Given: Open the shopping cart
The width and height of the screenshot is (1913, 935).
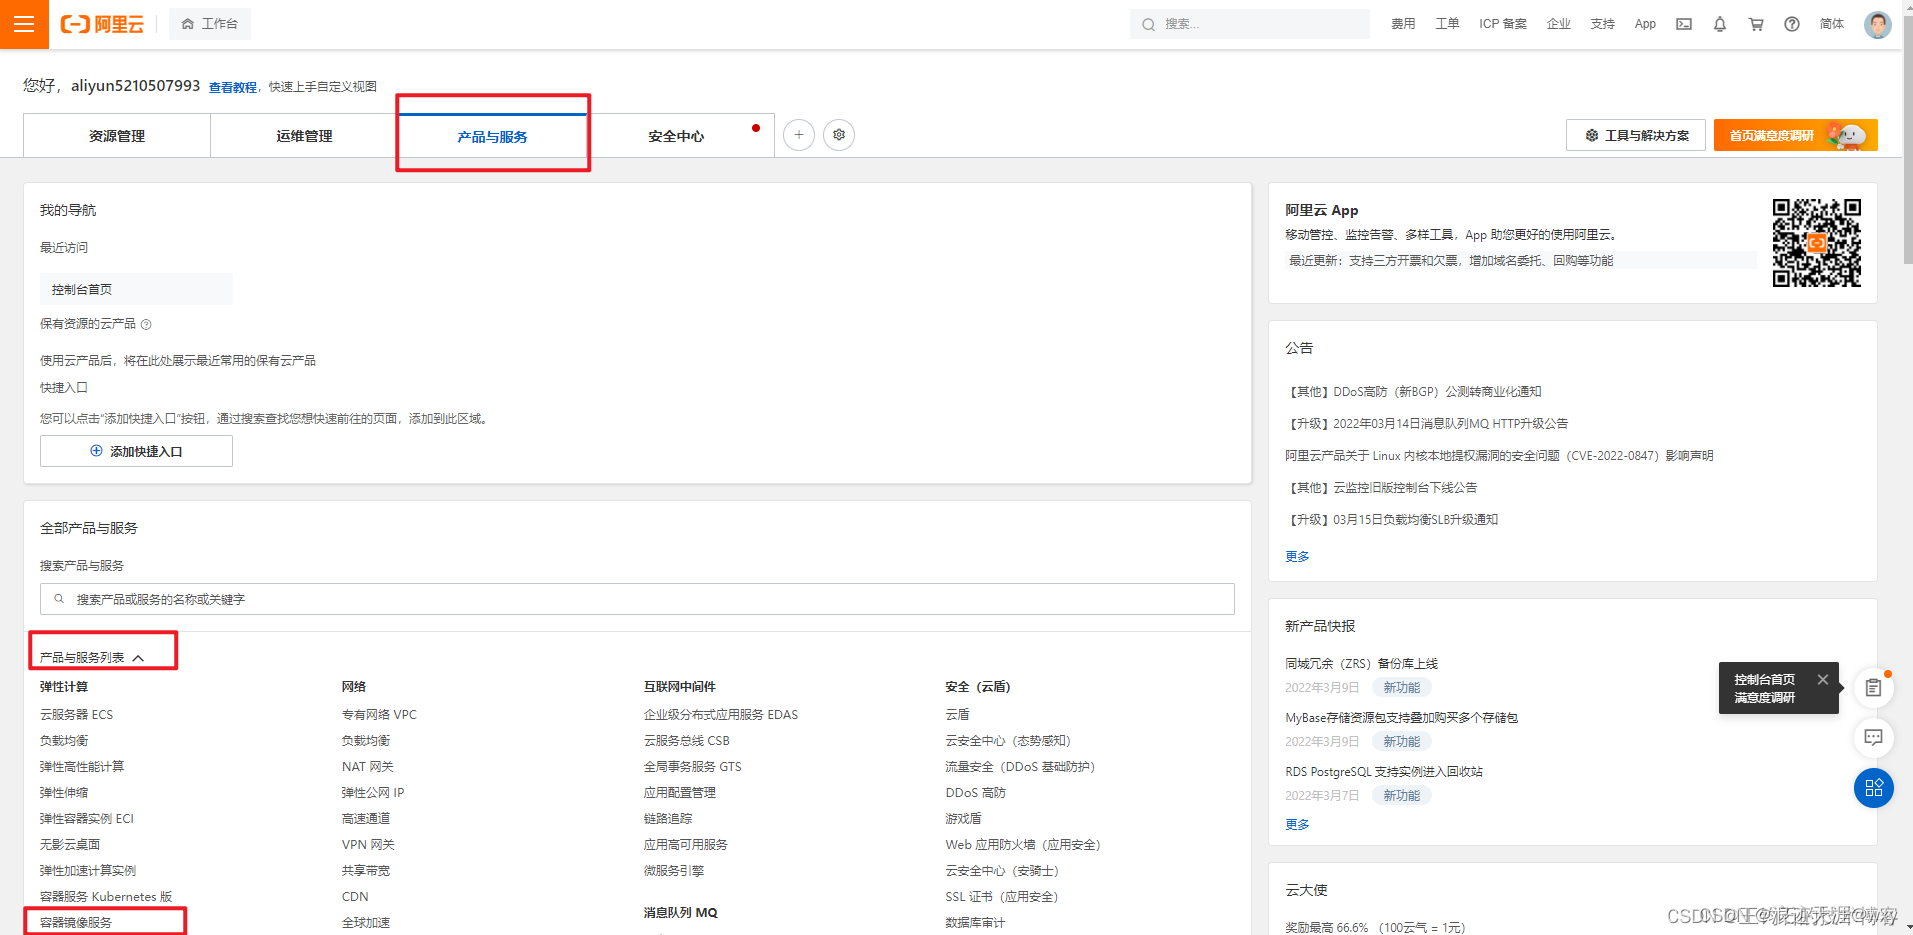Looking at the screenshot, I should 1756,24.
